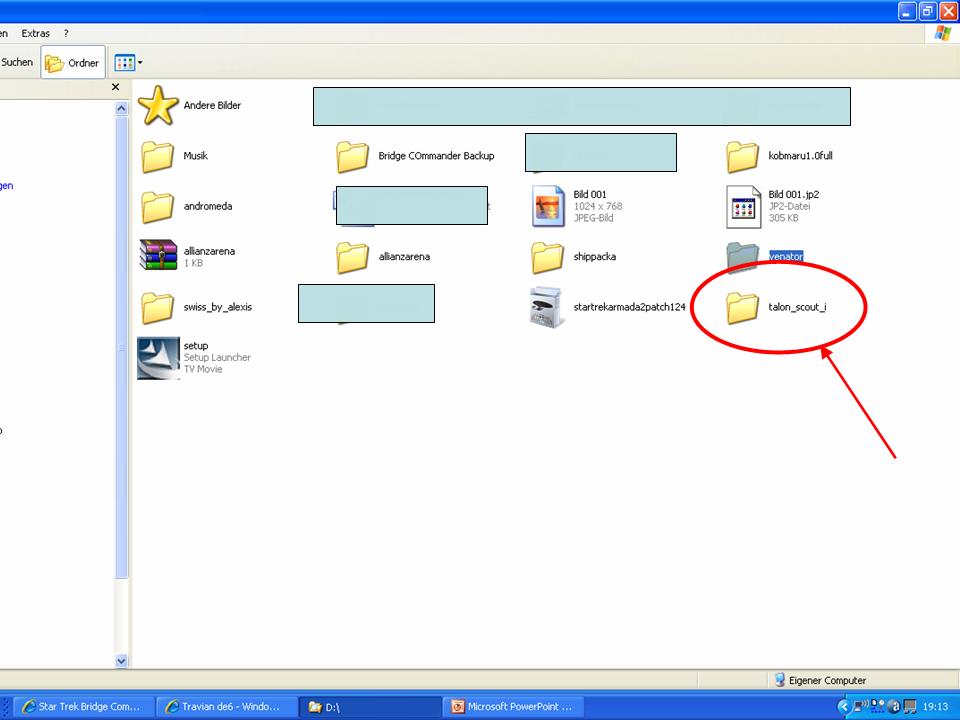The image size is (960, 720).
Task: Open the kobmaru1.0full folder
Action: [742, 157]
